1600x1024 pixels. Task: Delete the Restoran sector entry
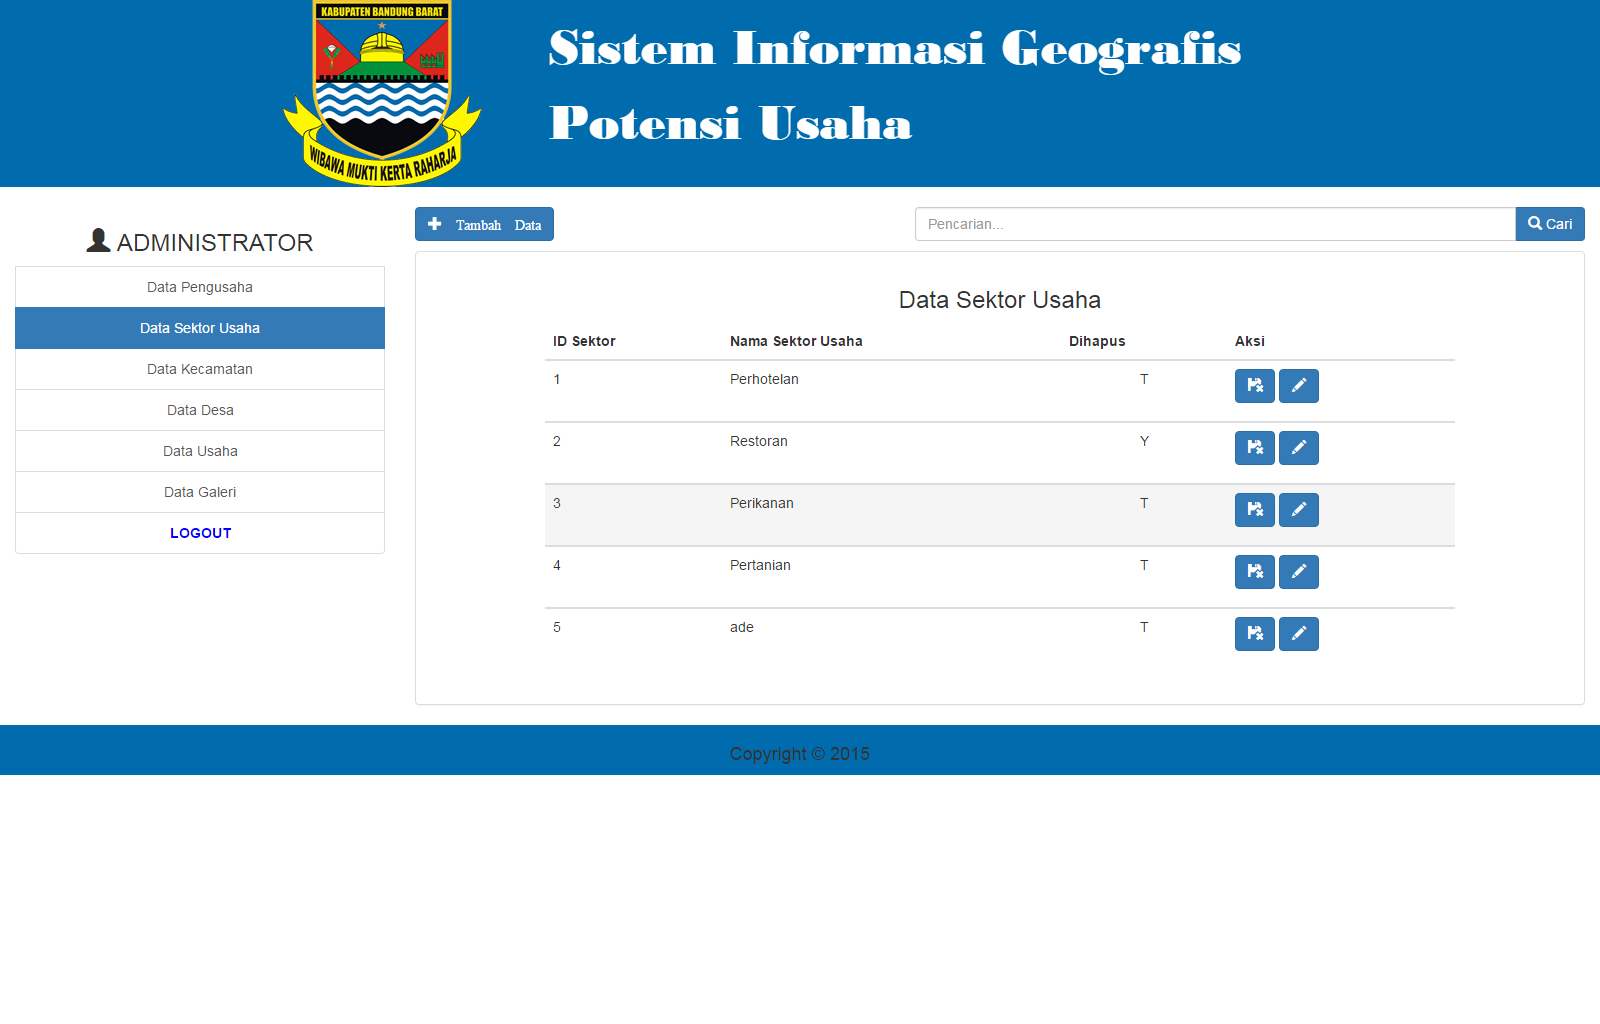click(1254, 448)
